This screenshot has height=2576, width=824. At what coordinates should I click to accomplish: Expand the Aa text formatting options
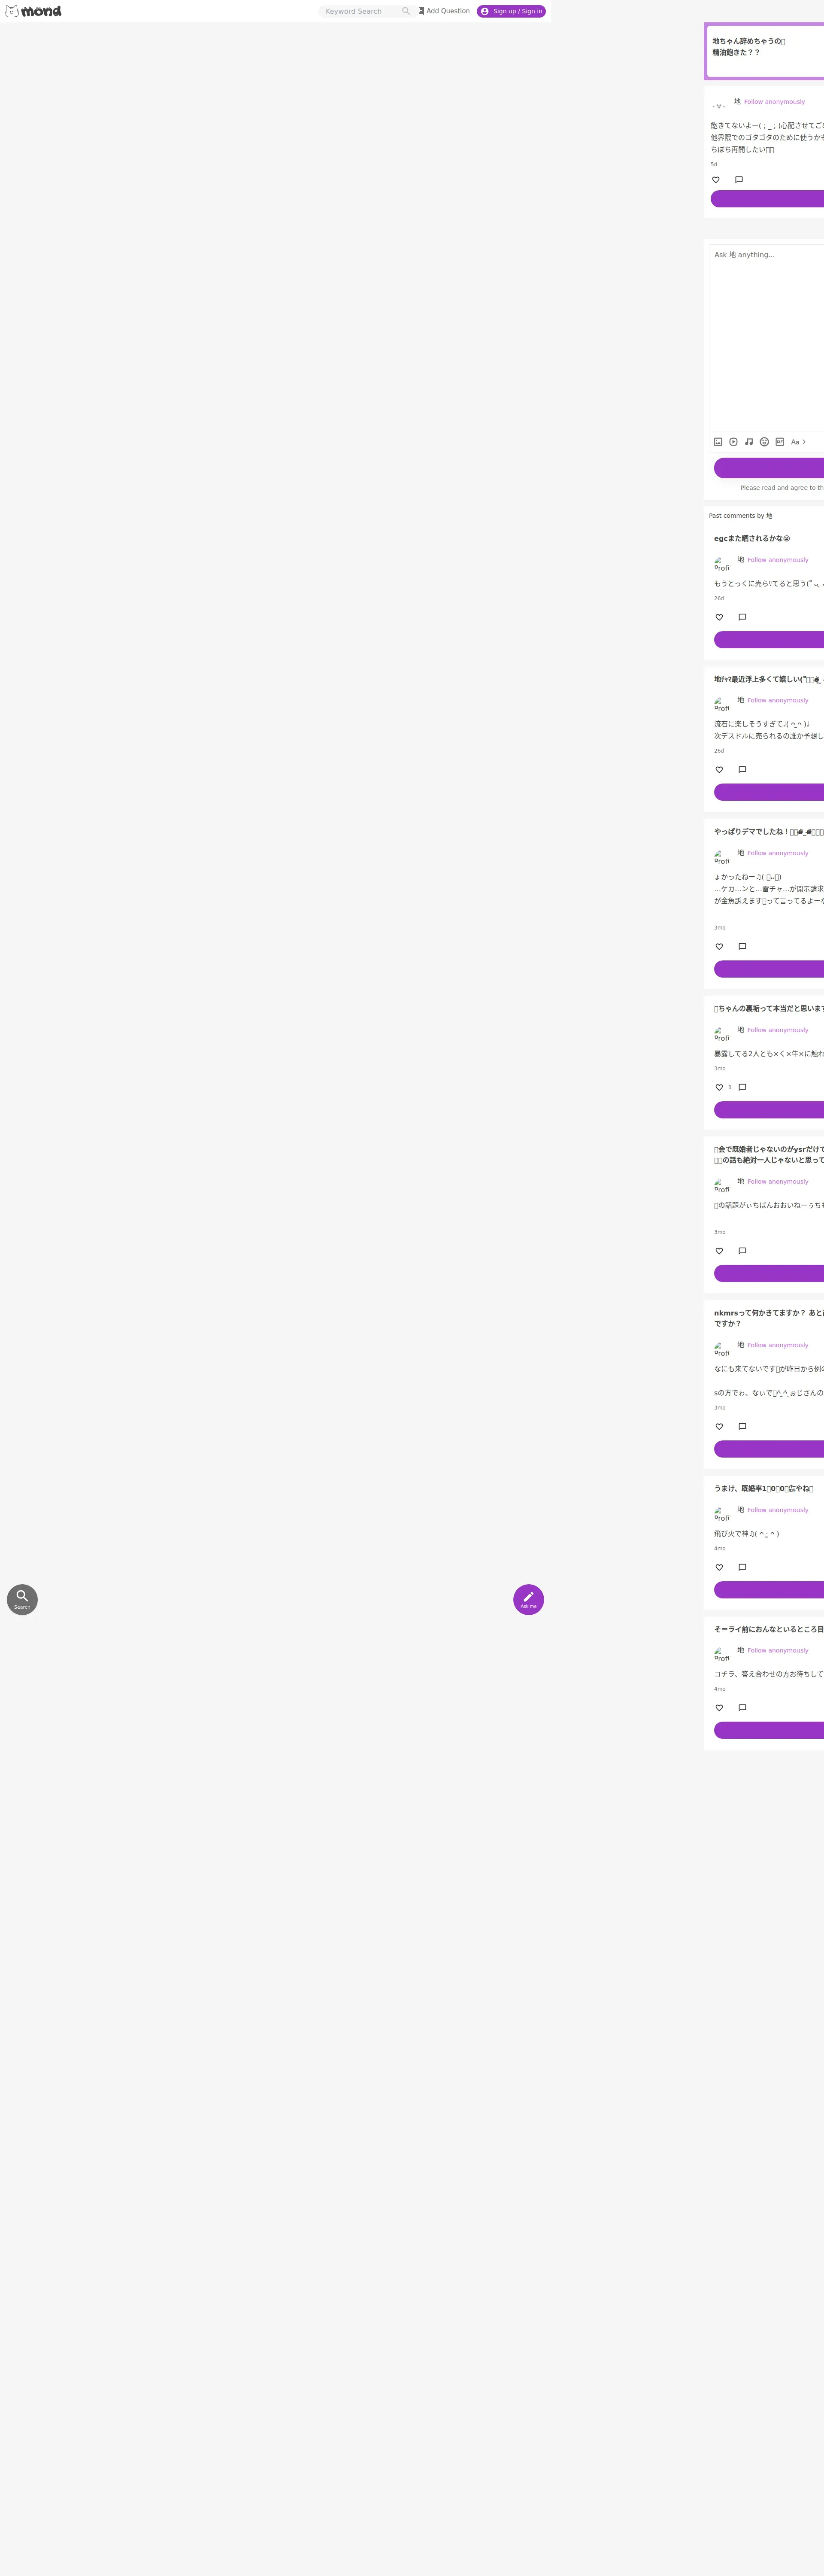[798, 442]
